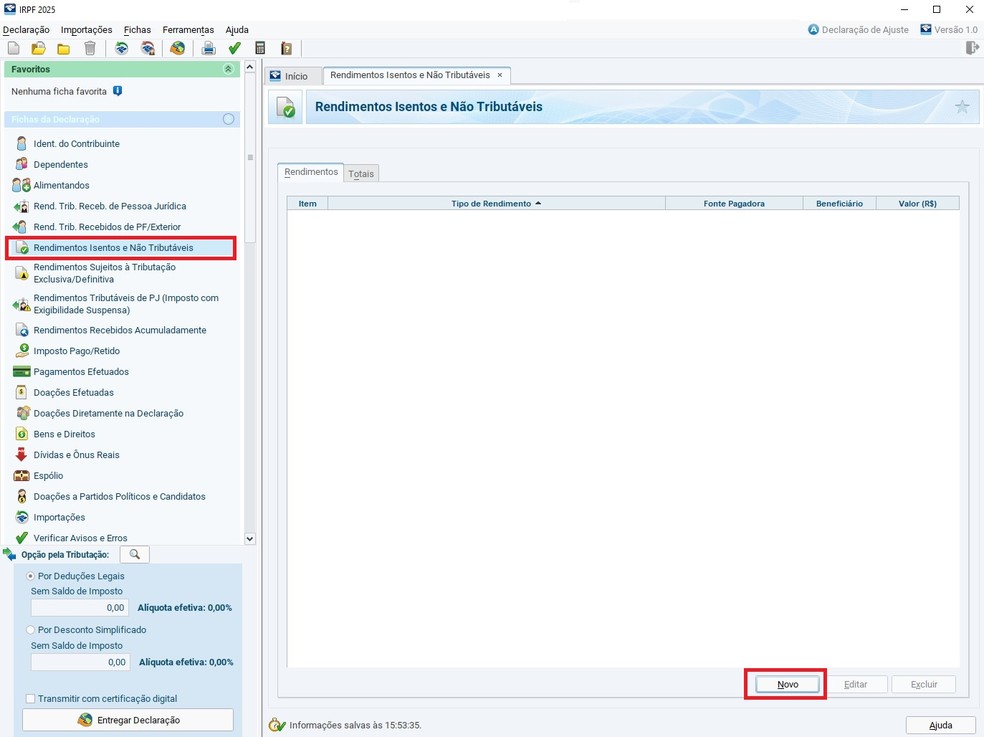Click the new declaration blank page icon
Screen dimensions: 984x737
pos(13,48)
